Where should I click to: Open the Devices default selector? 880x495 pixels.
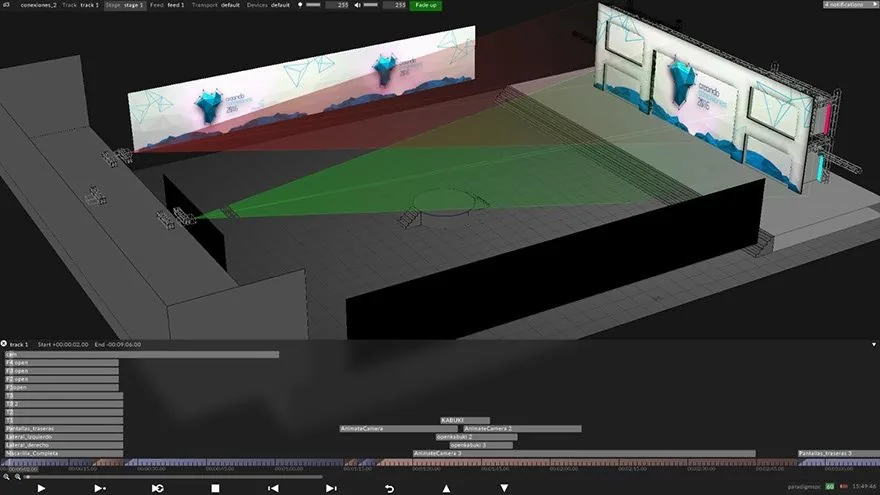click(x=268, y=5)
